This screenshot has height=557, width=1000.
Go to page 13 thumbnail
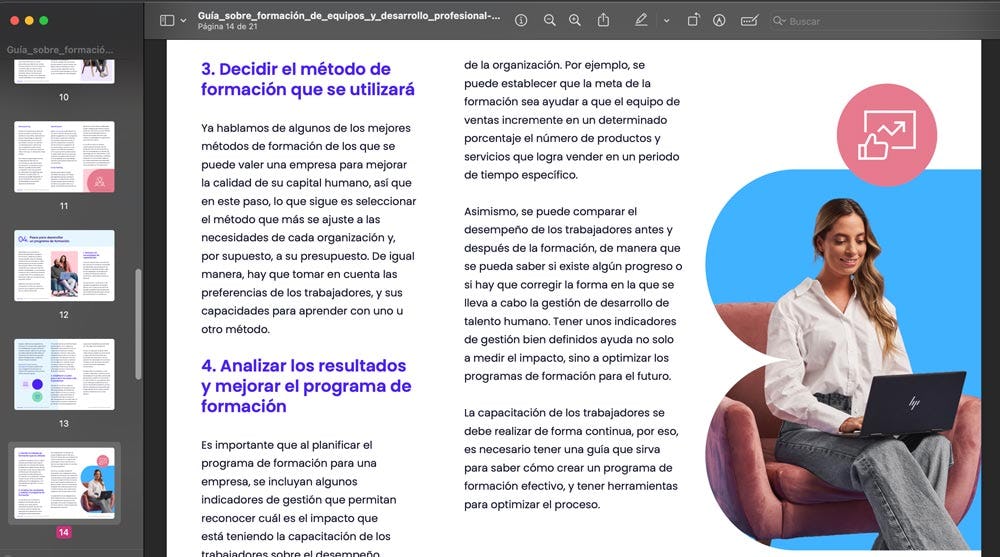coord(64,375)
